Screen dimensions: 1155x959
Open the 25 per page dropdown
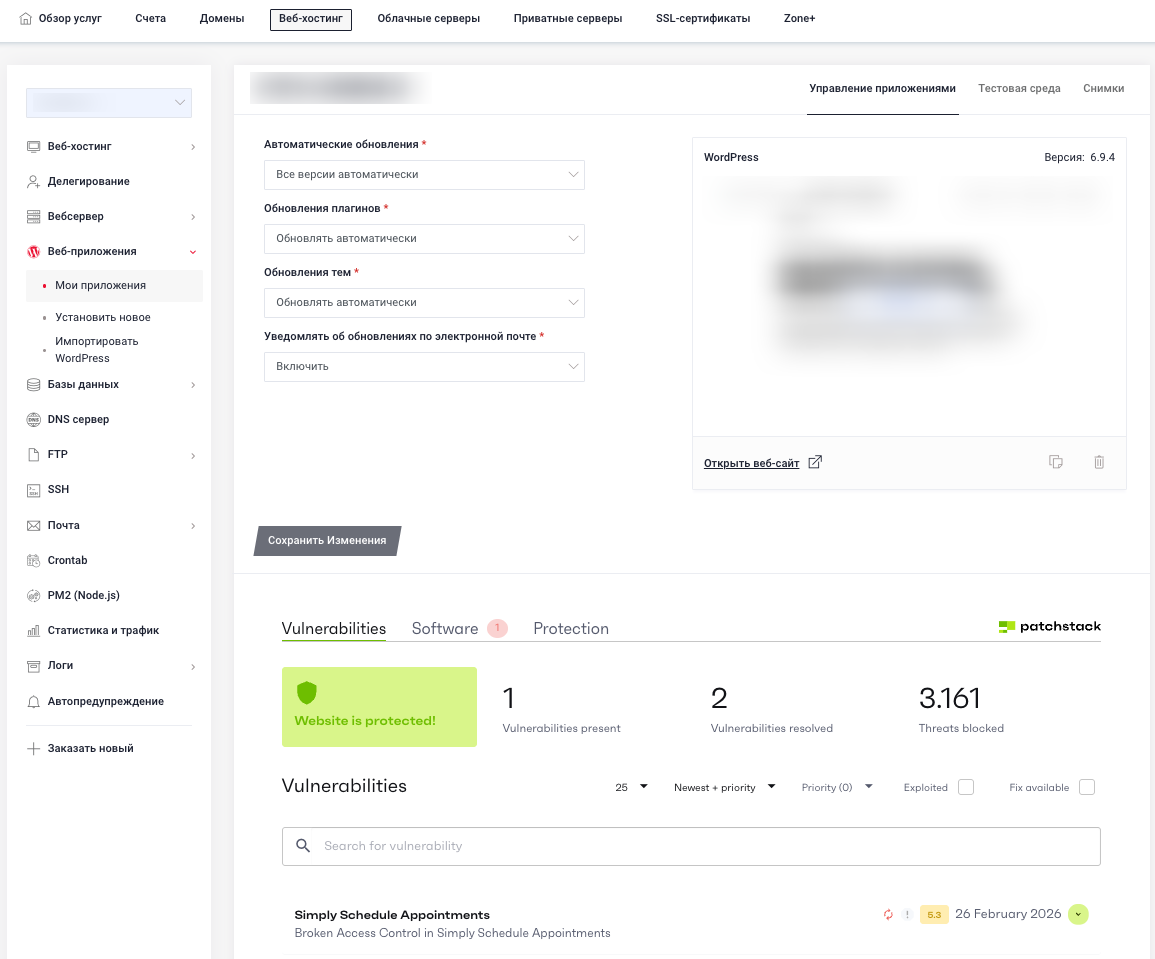tap(631, 787)
